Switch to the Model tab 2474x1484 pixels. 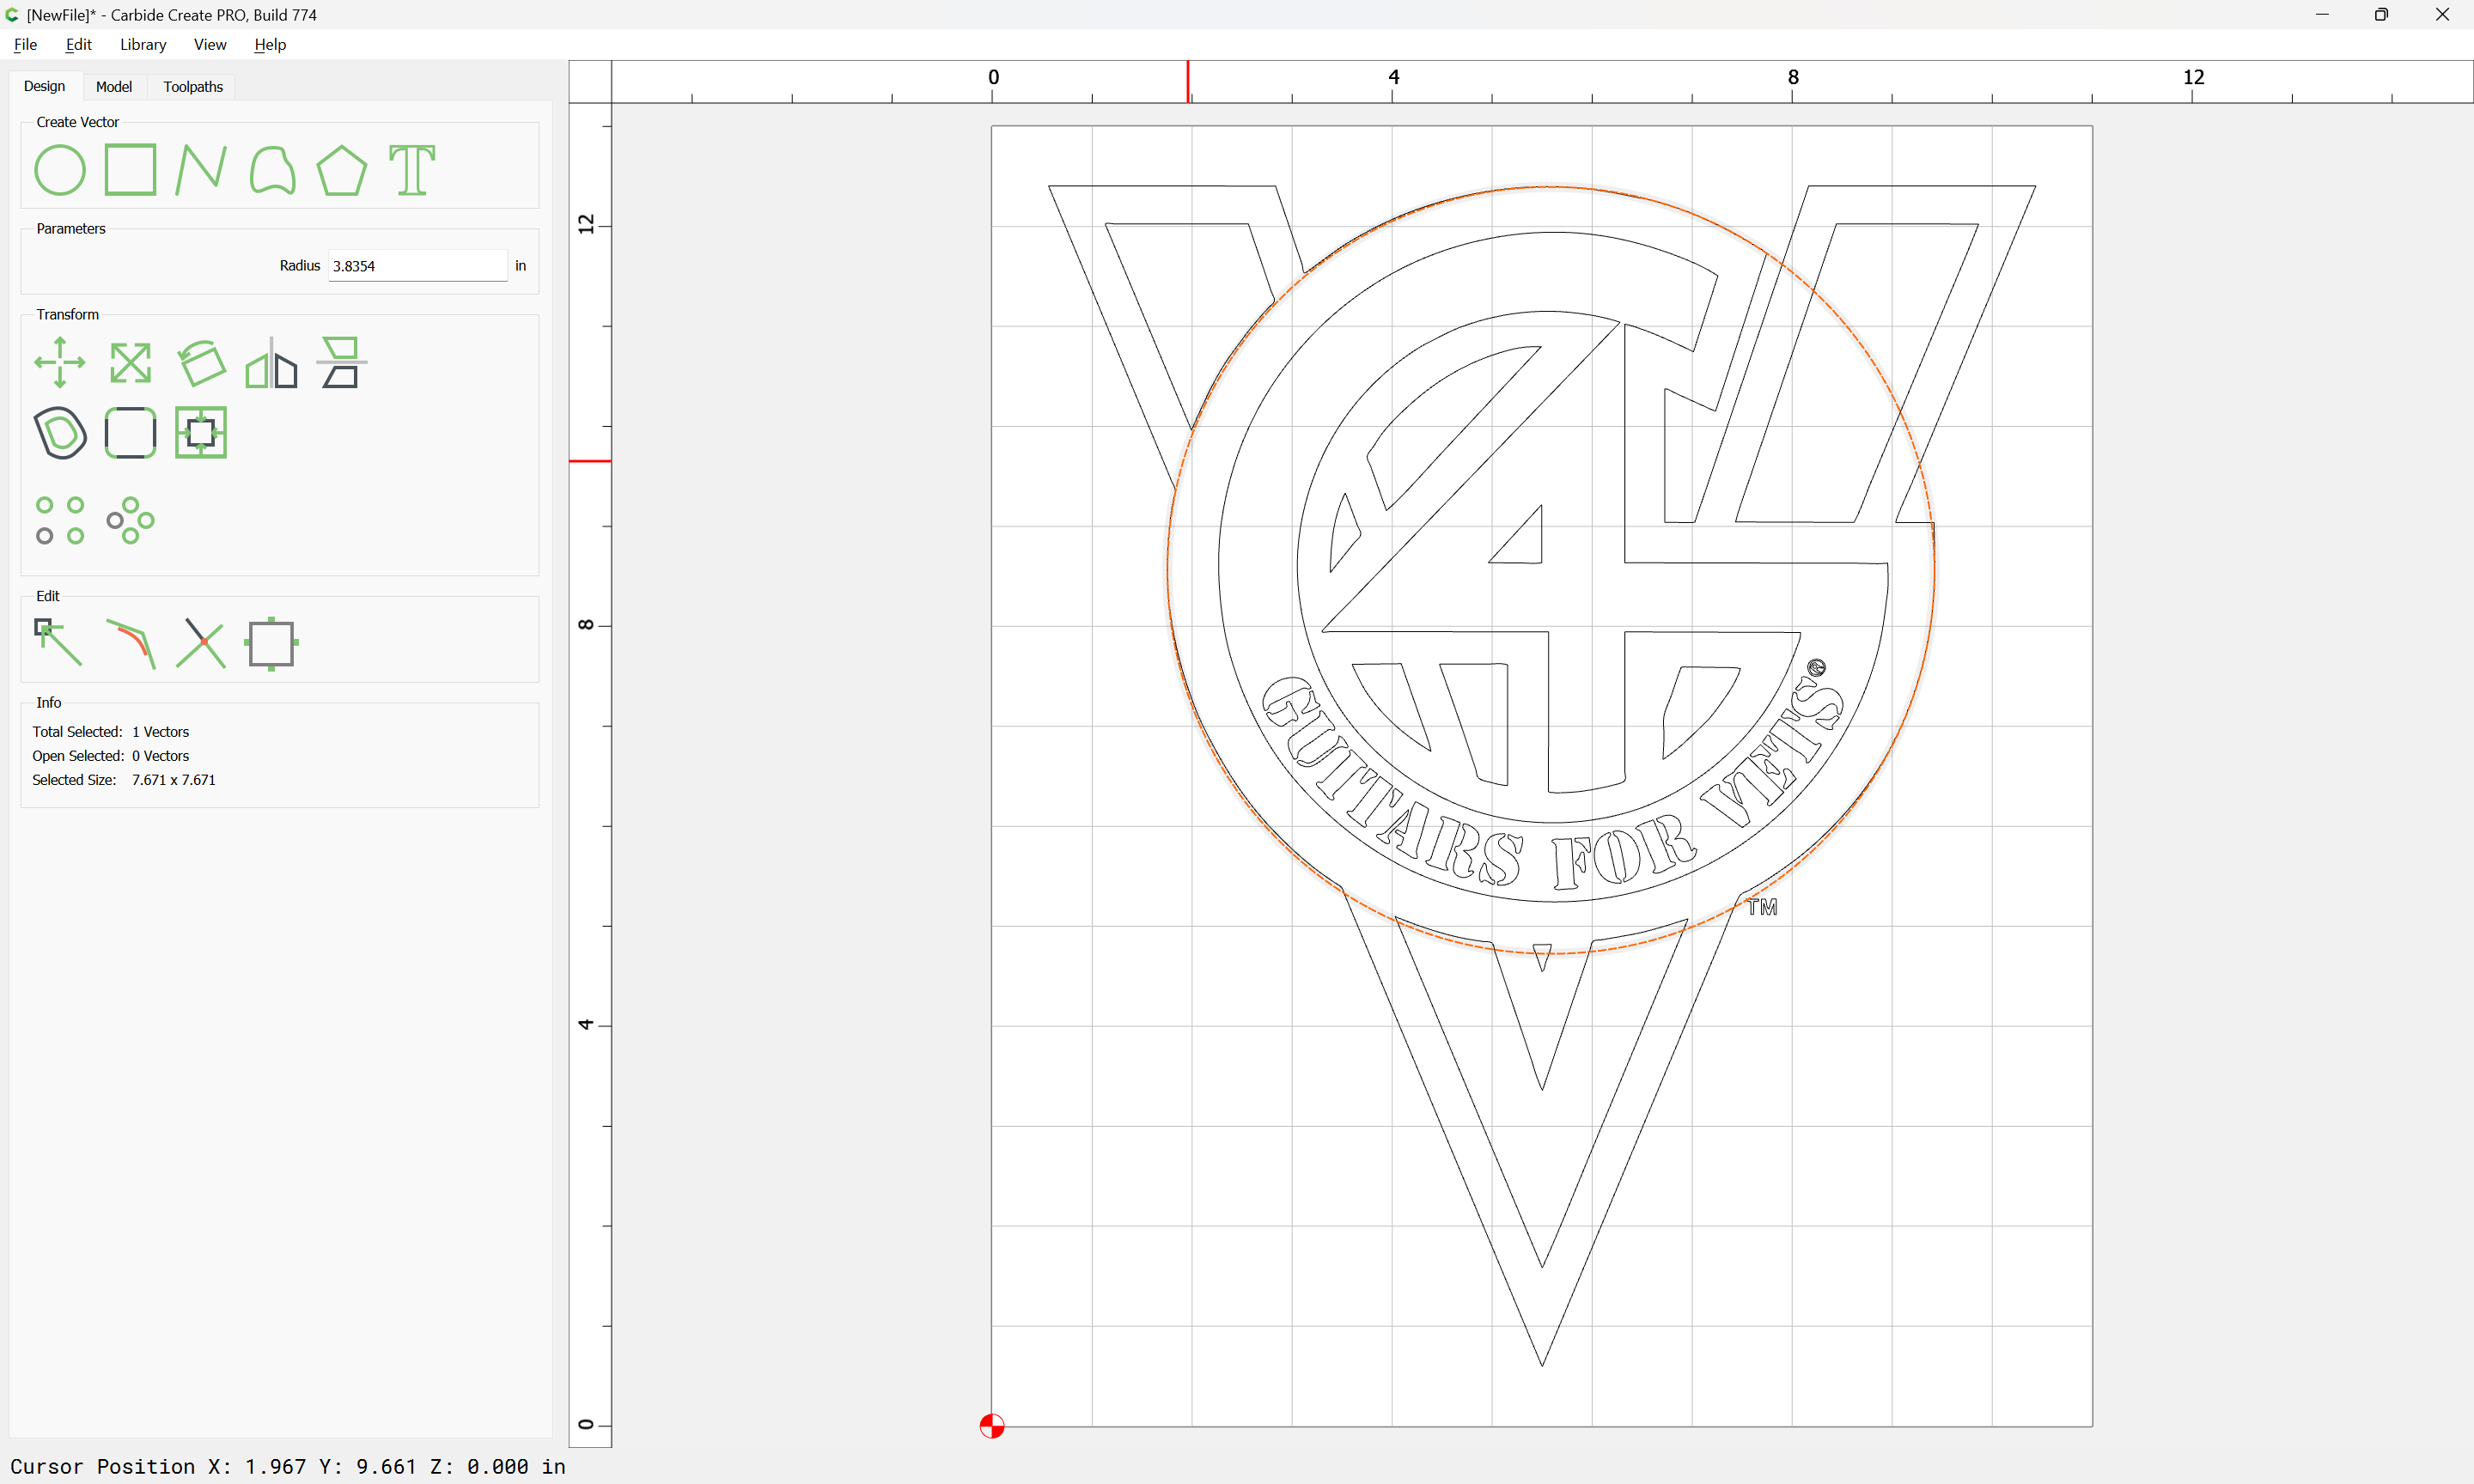[x=114, y=87]
